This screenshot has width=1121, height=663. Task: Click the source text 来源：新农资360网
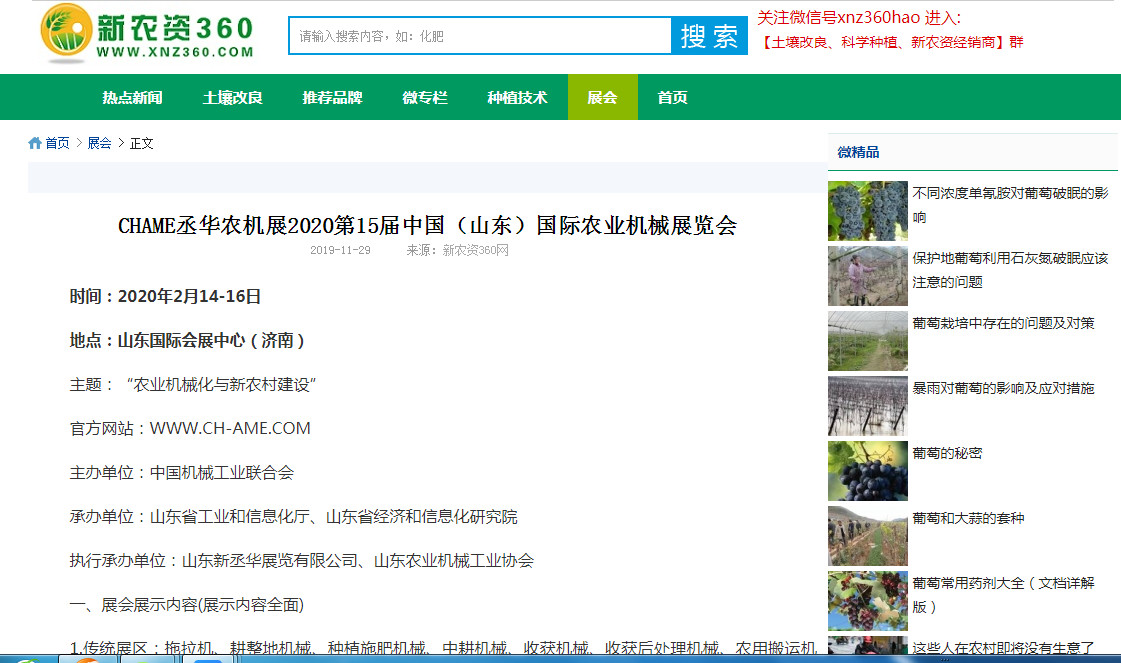458,250
